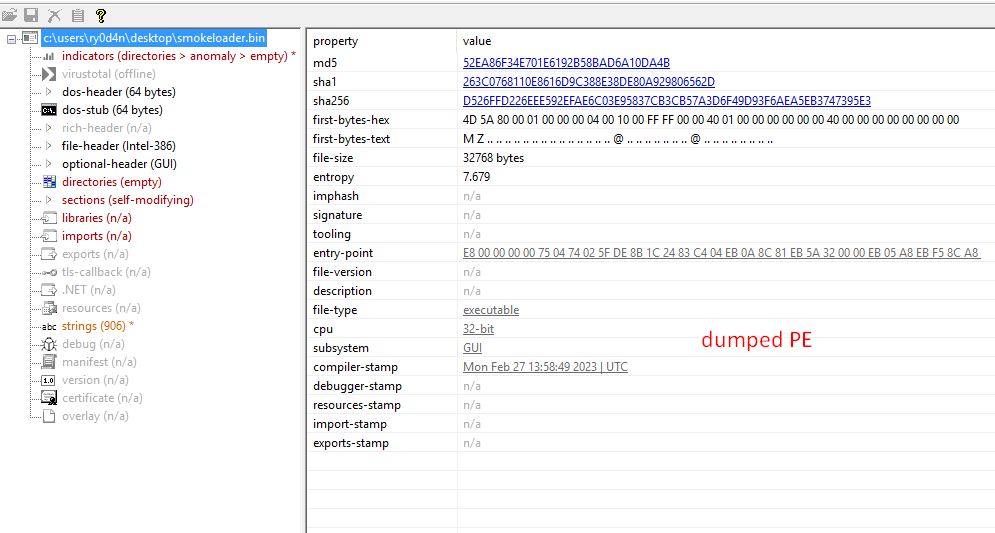This screenshot has width=995, height=533.
Task: Click the clipboard report toolbar icon
Action: point(77,15)
